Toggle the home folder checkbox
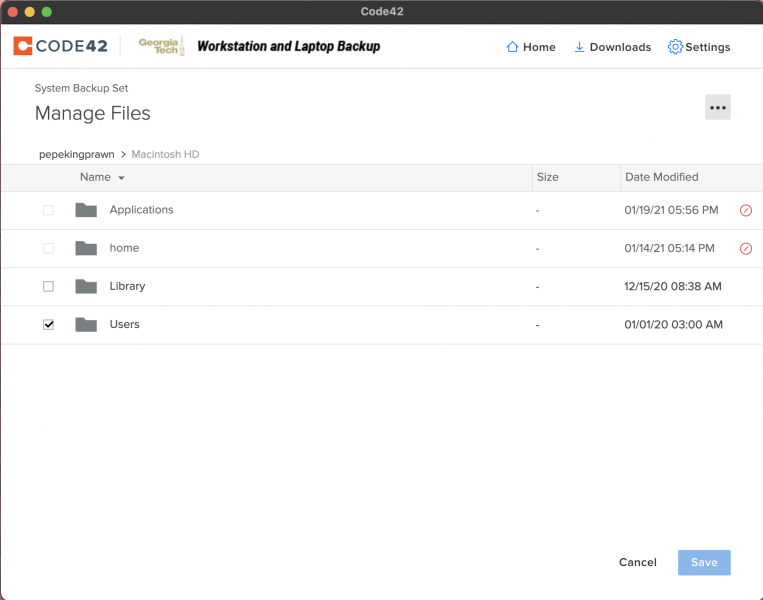Image resolution: width=763 pixels, height=600 pixels. click(48, 248)
